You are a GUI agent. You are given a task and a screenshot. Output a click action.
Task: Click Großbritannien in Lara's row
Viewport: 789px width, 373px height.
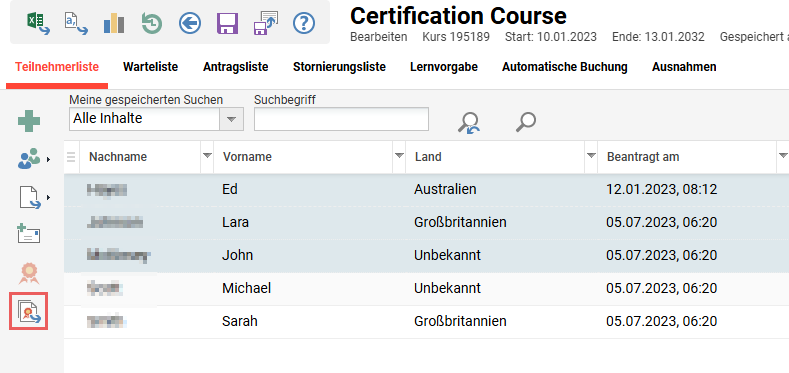pyautogui.click(x=460, y=222)
